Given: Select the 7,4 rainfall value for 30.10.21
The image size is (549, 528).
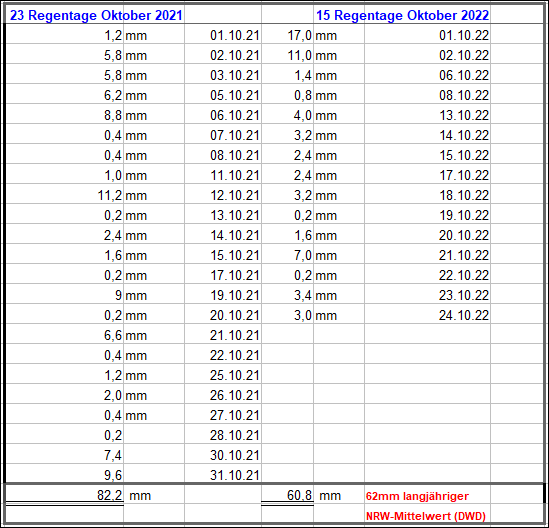Looking at the screenshot, I should [113, 455].
